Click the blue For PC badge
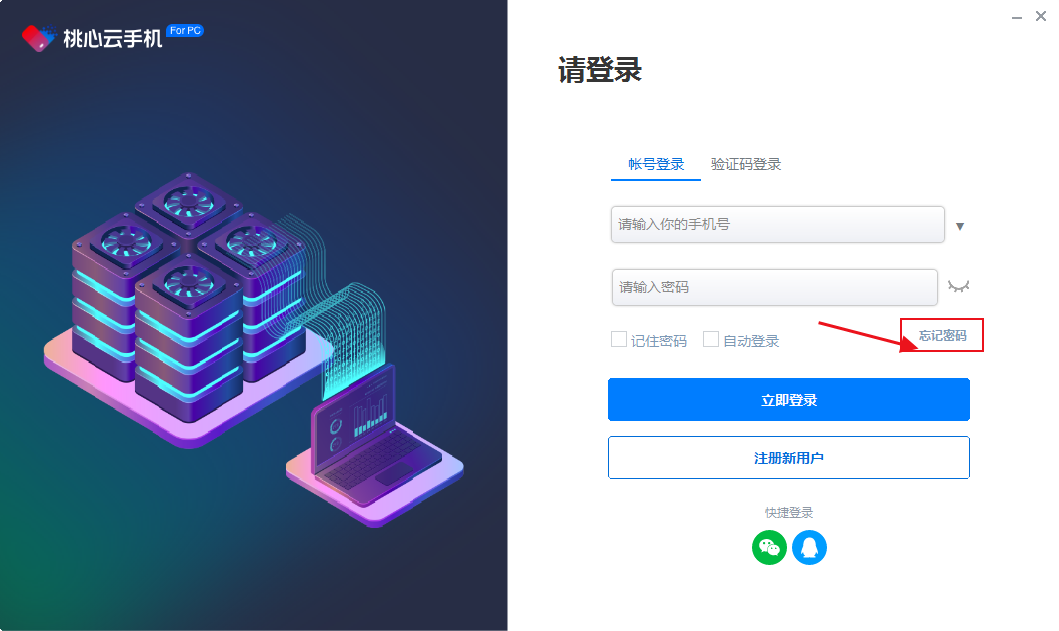 [185, 30]
